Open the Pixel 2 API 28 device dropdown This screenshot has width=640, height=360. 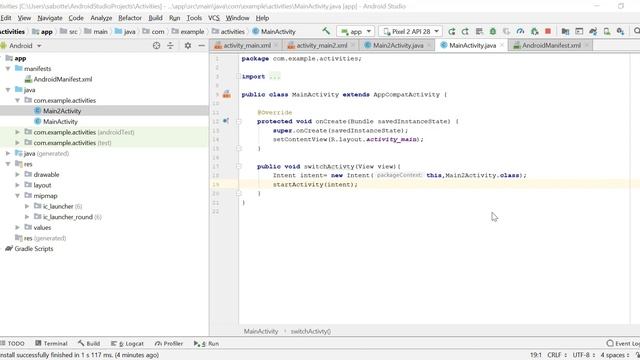[410, 31]
